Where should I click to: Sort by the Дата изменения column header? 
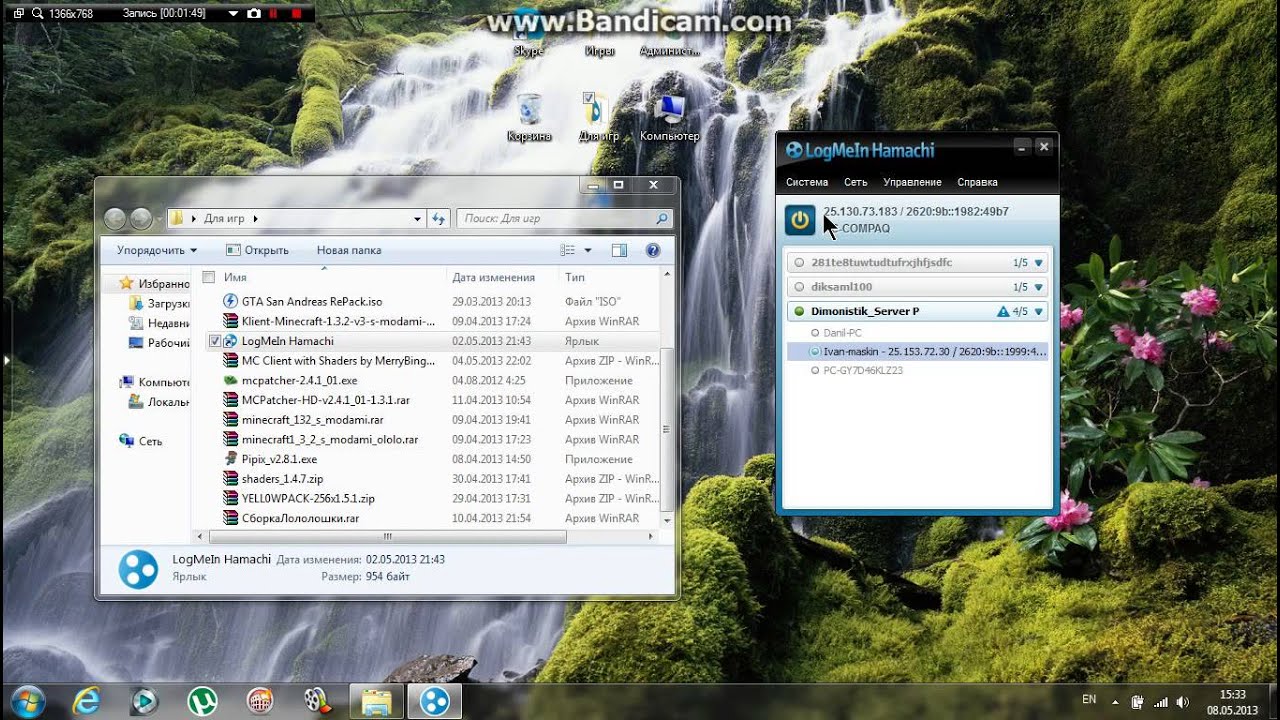click(x=493, y=277)
